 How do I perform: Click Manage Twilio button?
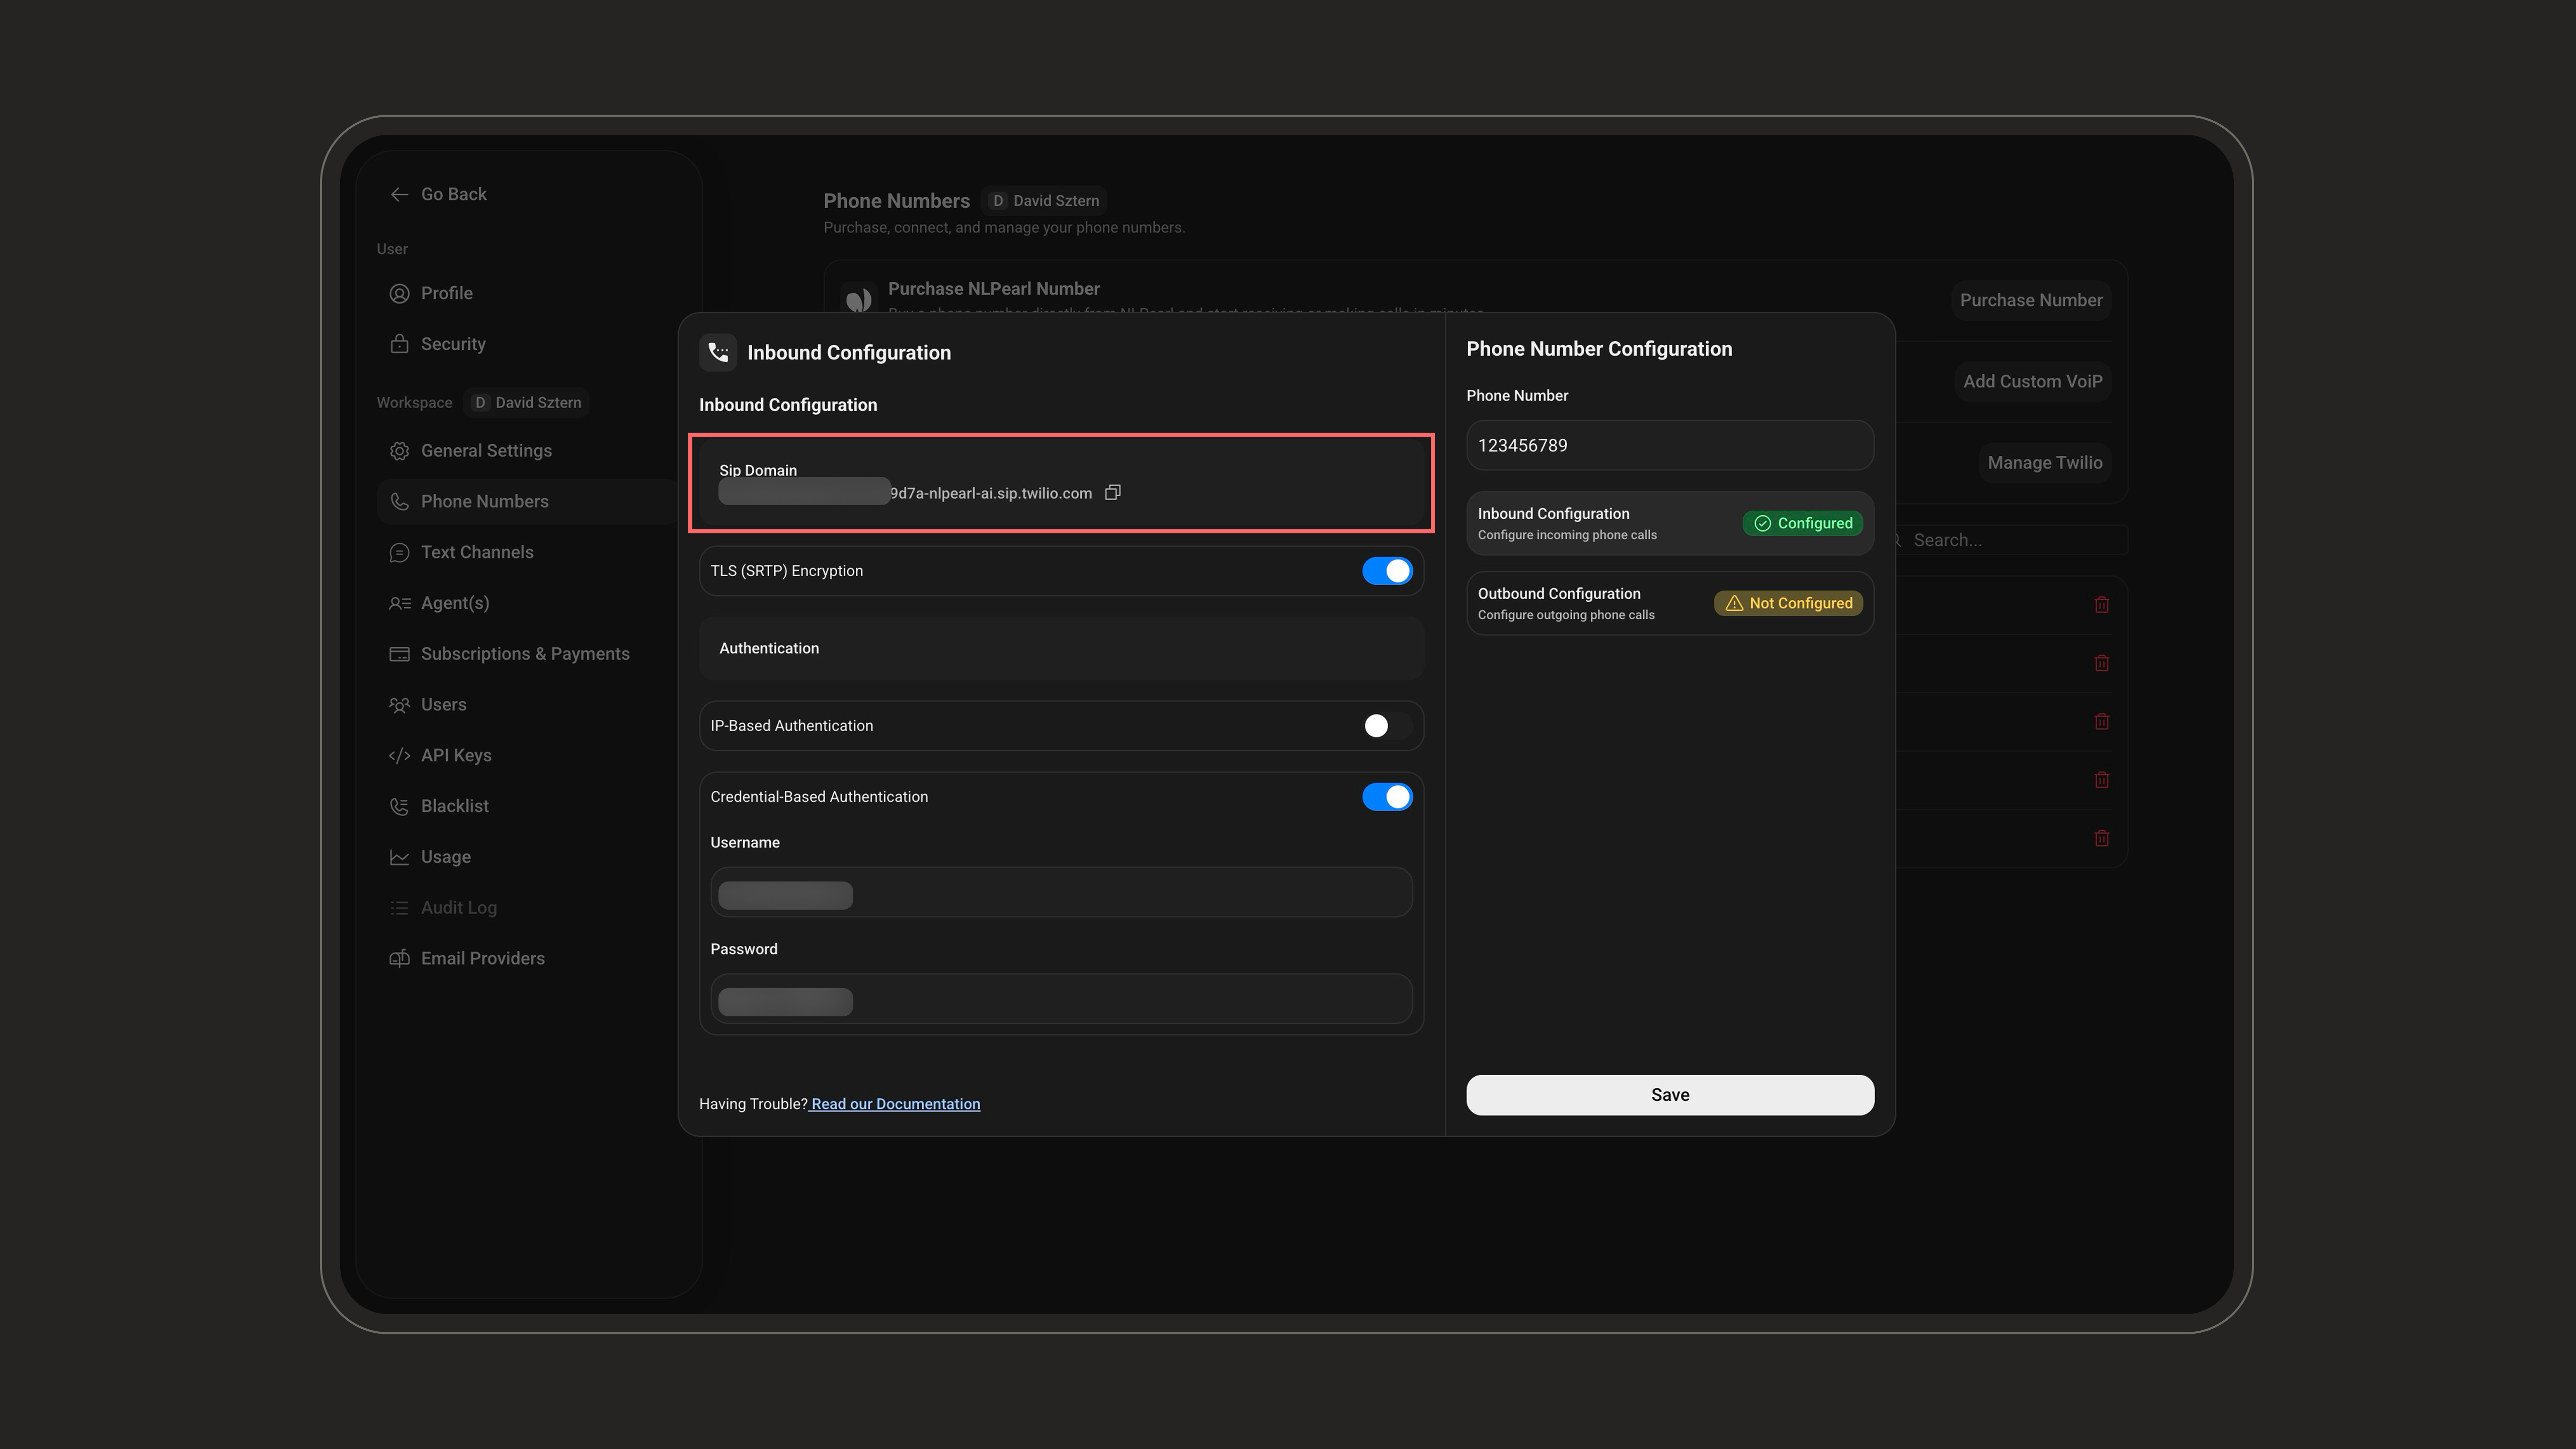[2044, 463]
